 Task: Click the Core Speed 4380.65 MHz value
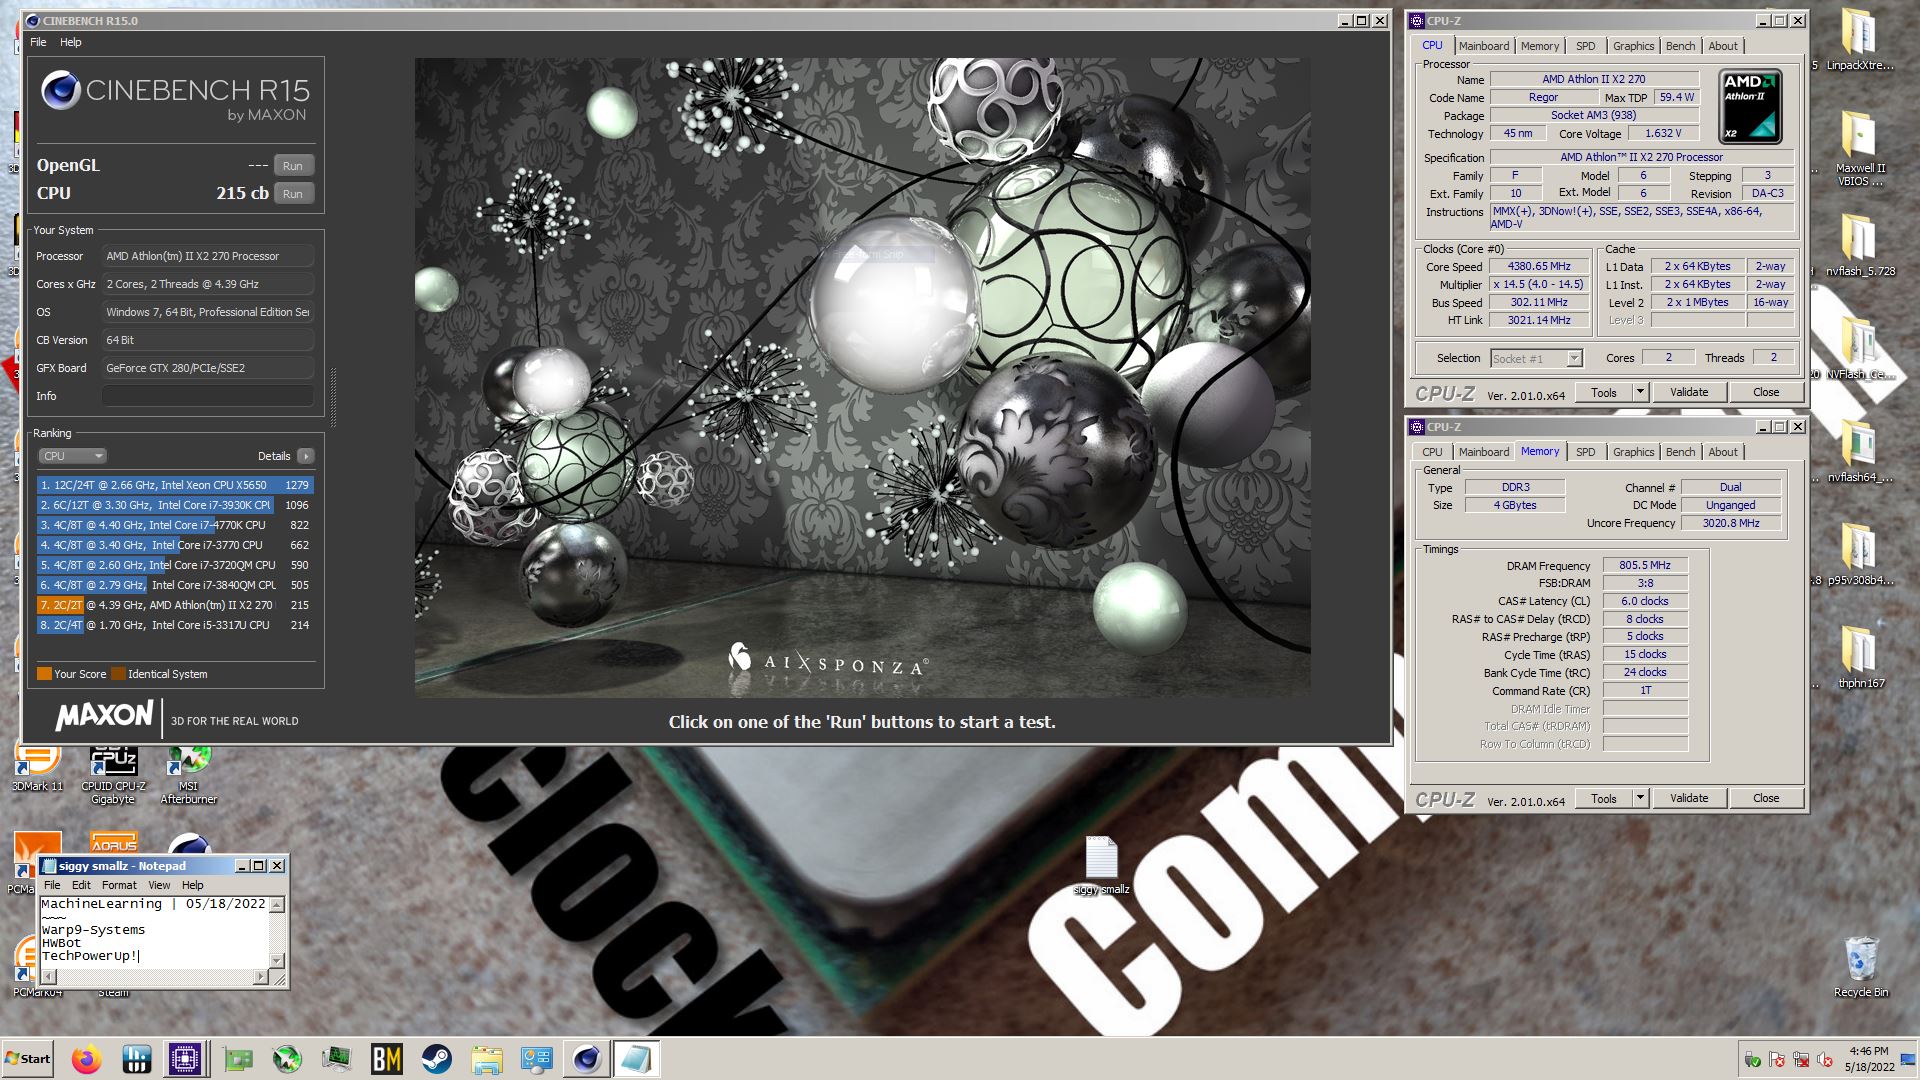(1539, 267)
